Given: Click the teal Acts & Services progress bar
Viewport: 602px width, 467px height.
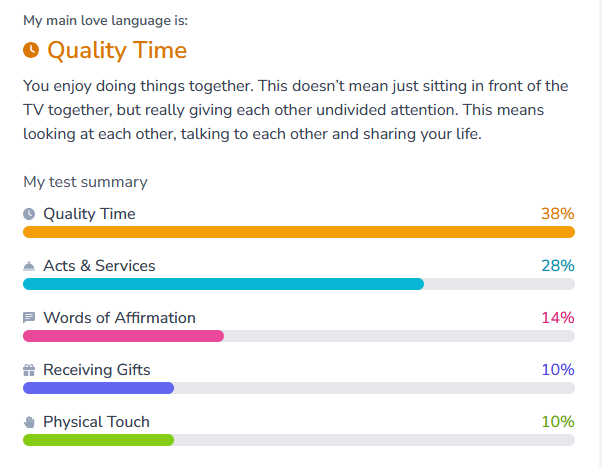Looking at the screenshot, I should (223, 284).
